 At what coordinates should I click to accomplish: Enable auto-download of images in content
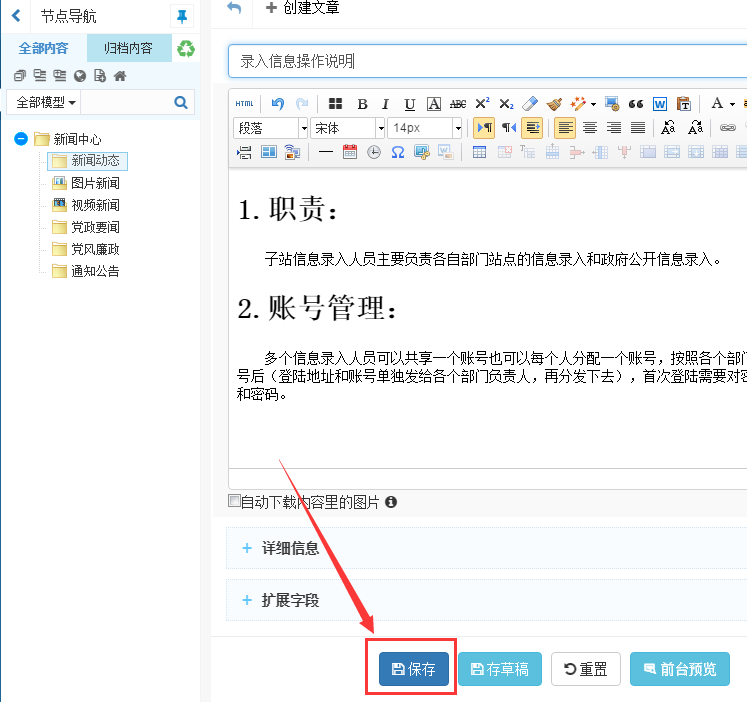(x=235, y=501)
